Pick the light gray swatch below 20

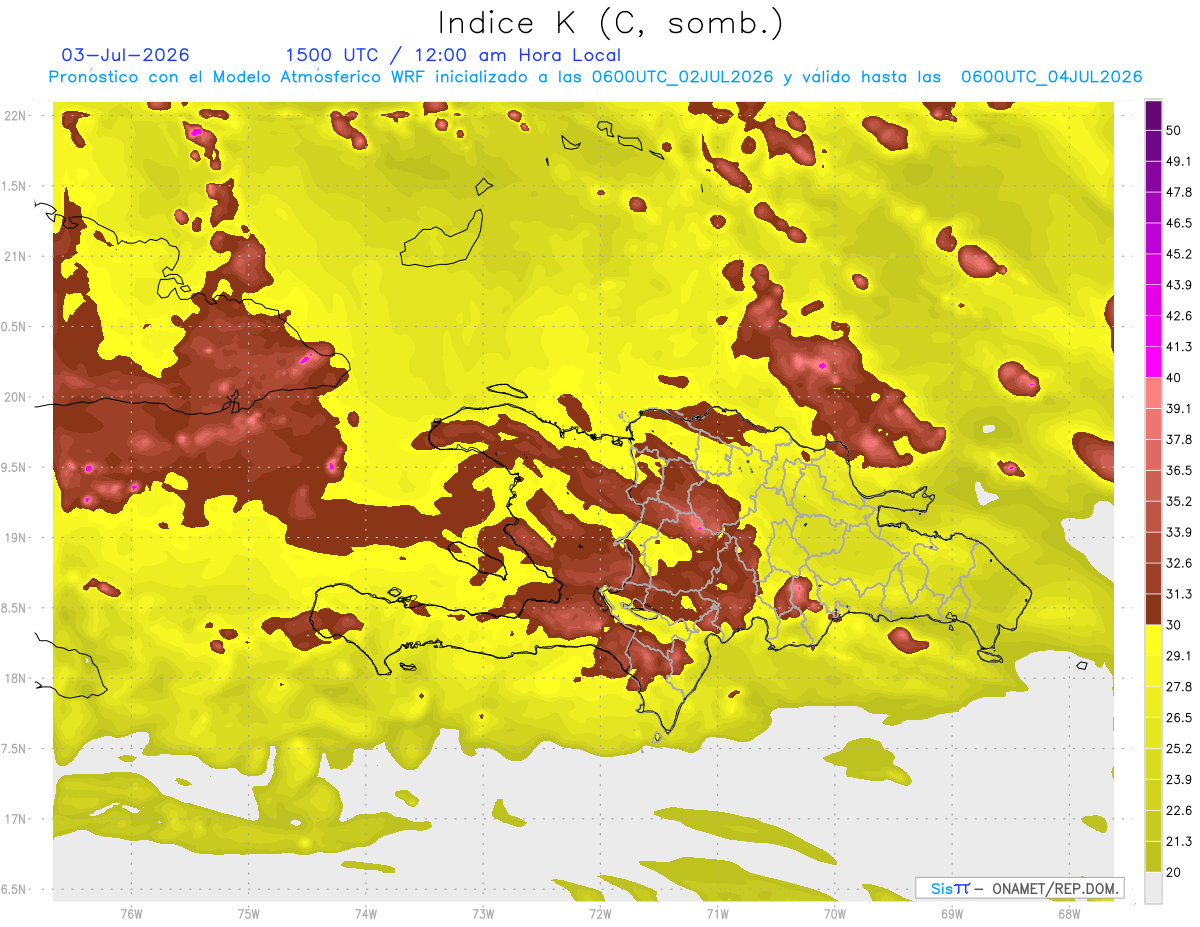(1153, 887)
